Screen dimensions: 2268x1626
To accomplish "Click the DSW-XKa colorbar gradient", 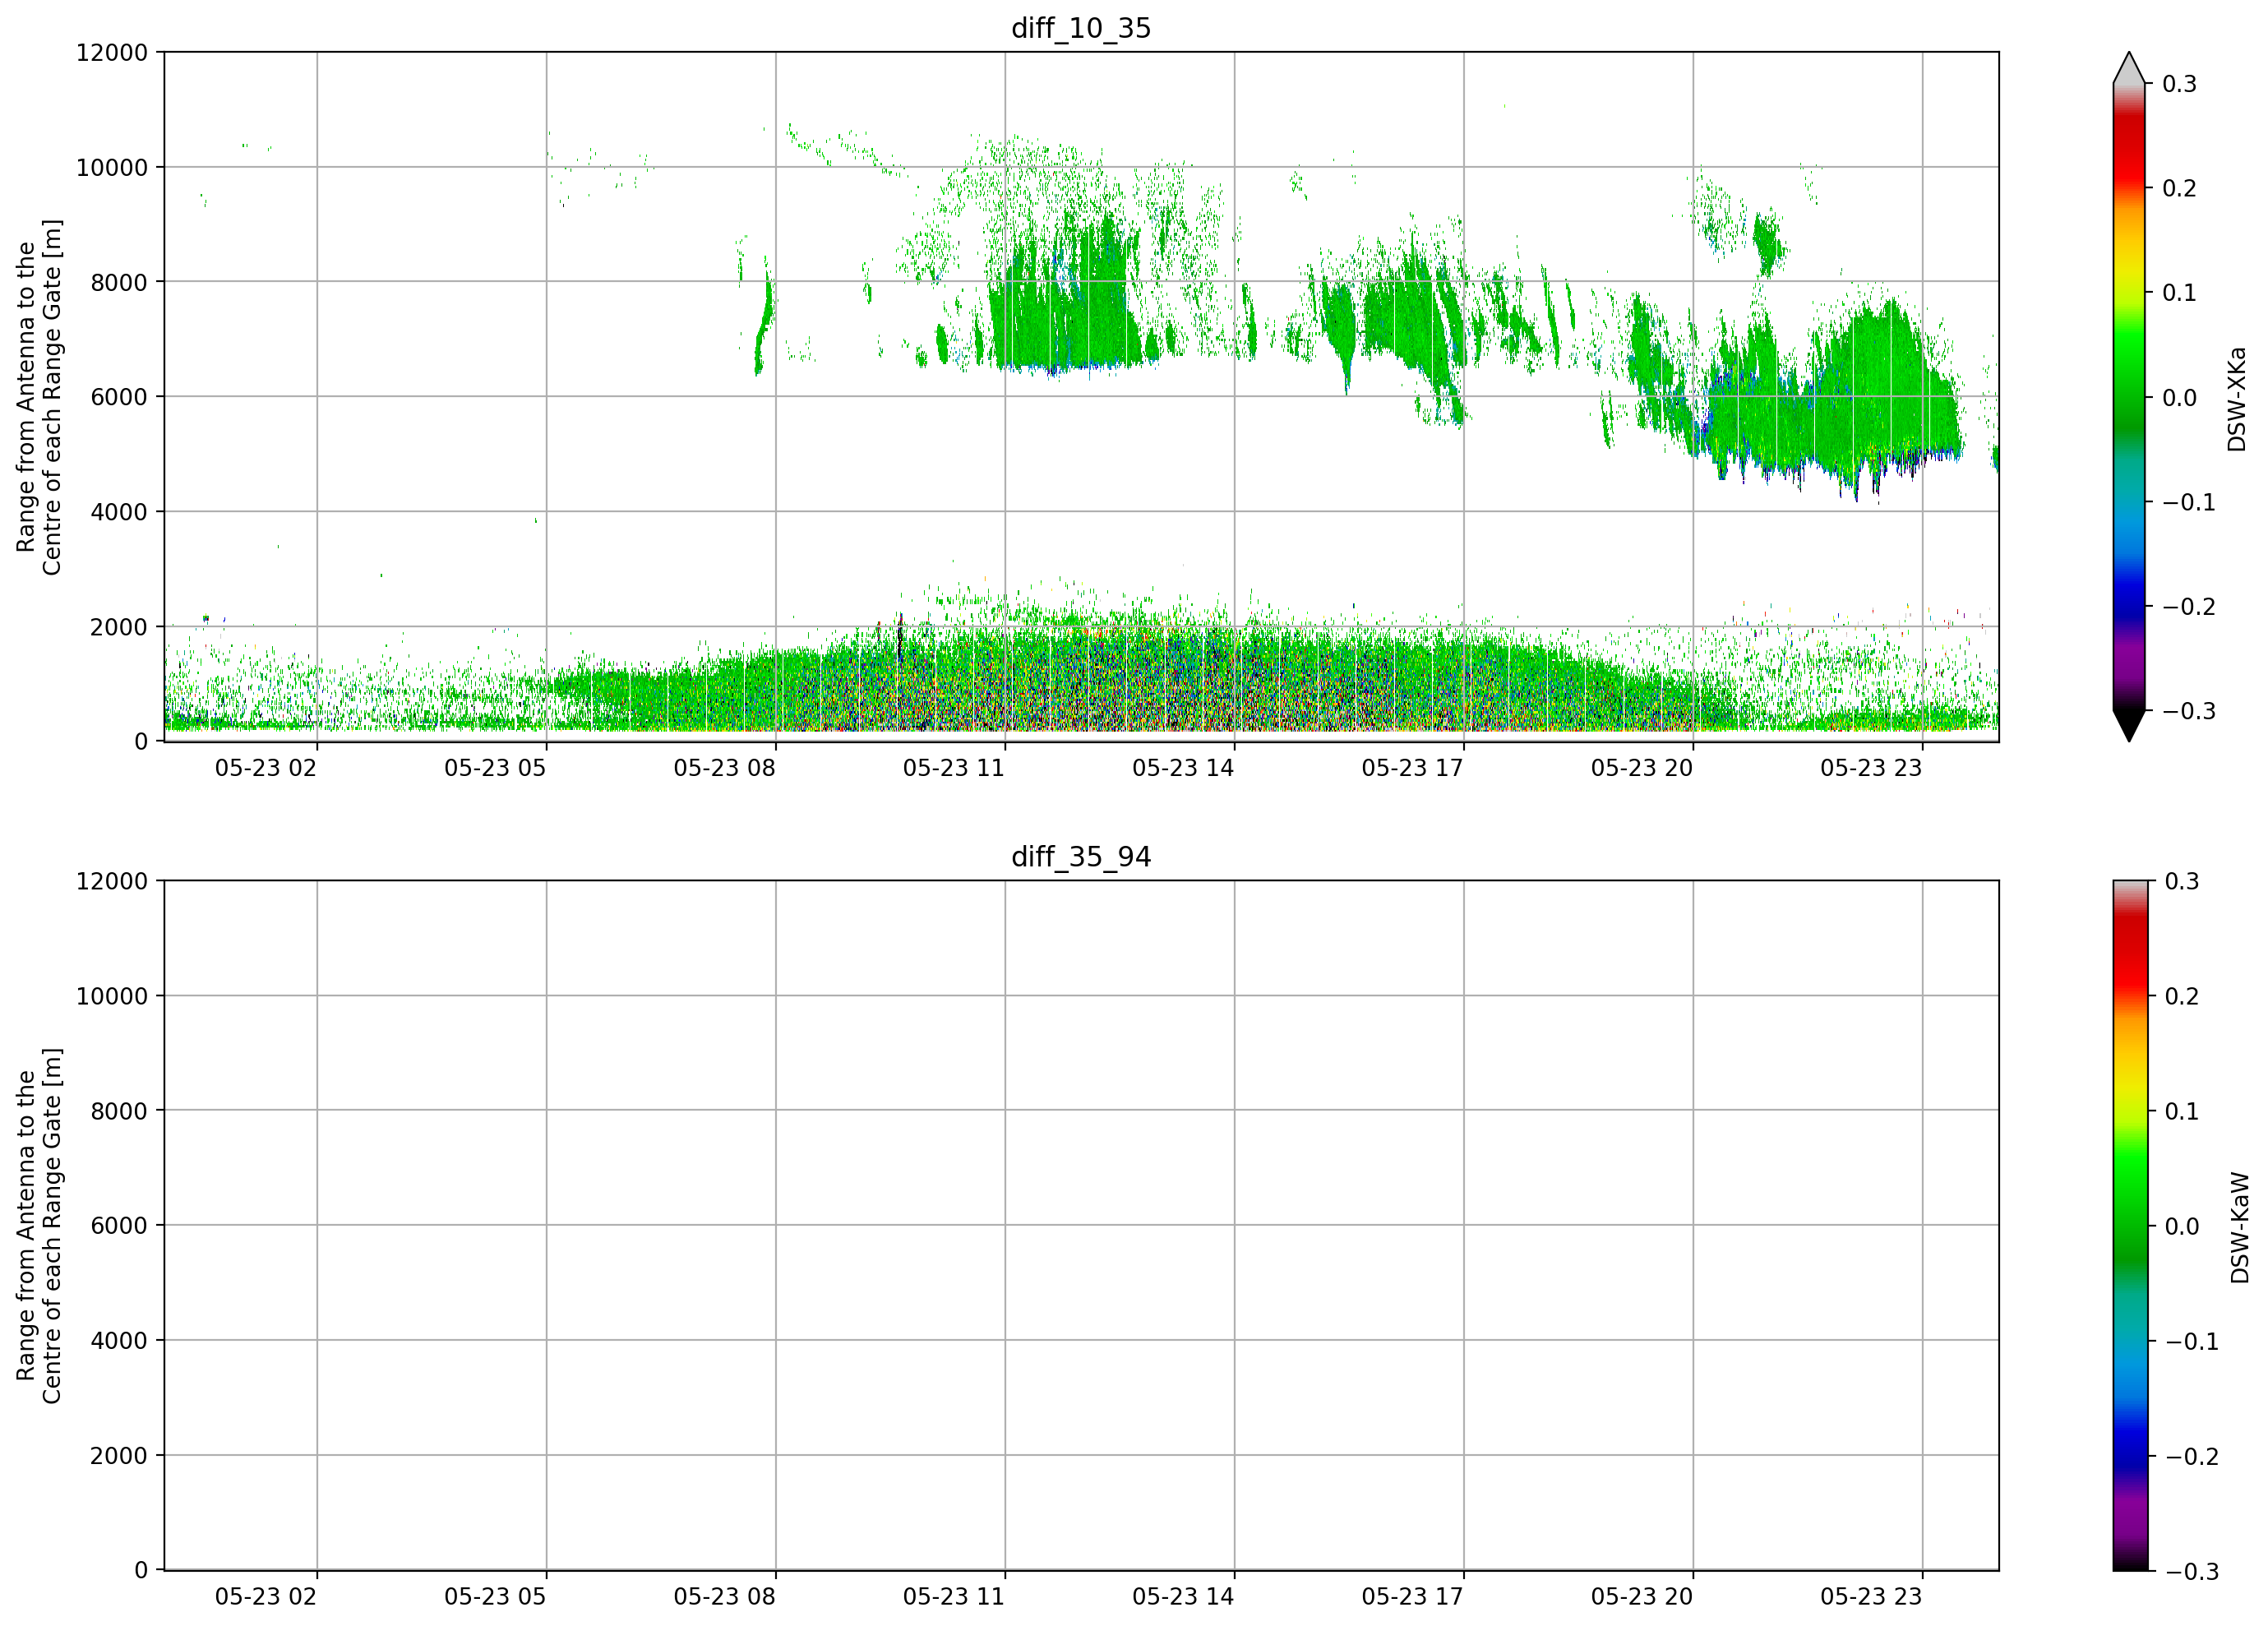I will (2129, 397).
